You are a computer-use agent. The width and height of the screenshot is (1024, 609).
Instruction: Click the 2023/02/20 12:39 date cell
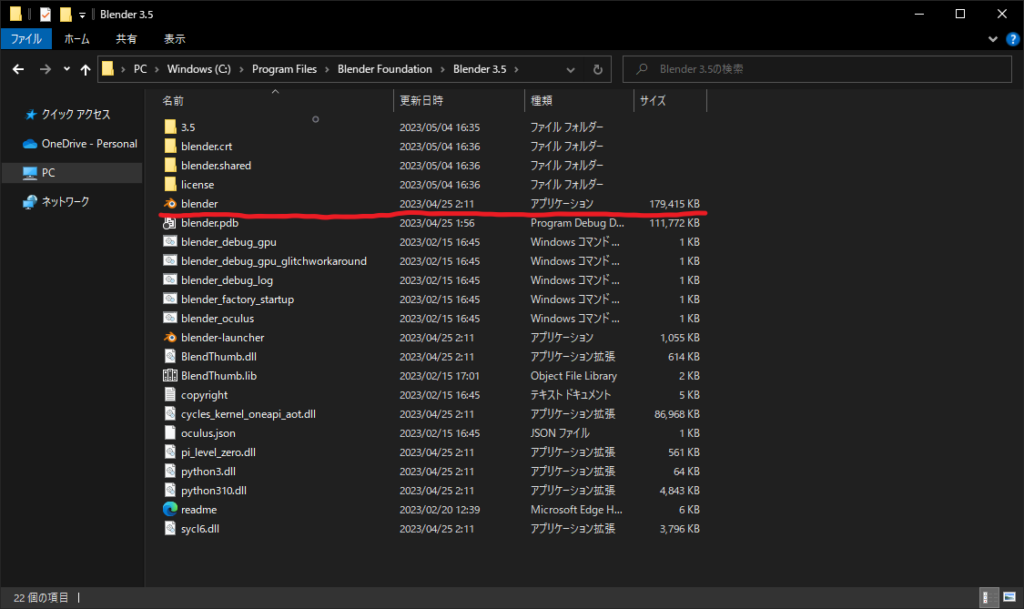point(440,510)
